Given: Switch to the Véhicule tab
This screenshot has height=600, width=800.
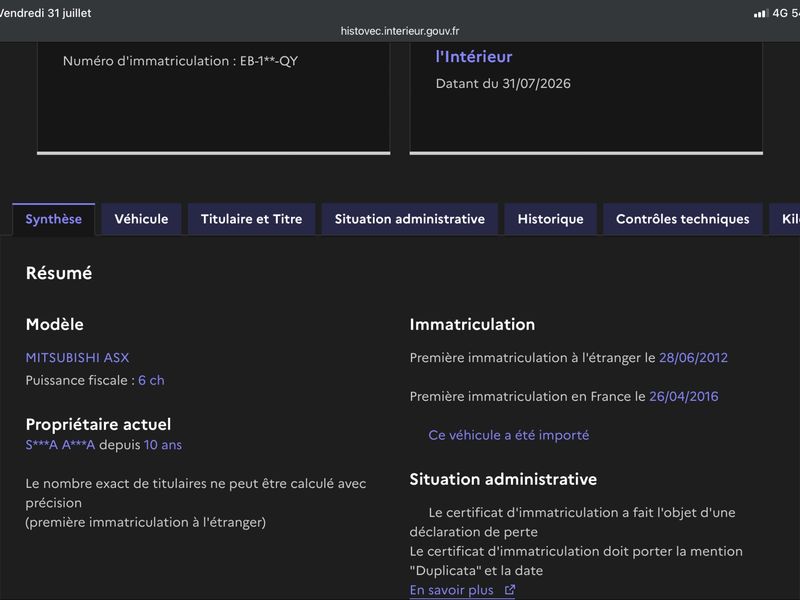Looking at the screenshot, I should 141,219.
